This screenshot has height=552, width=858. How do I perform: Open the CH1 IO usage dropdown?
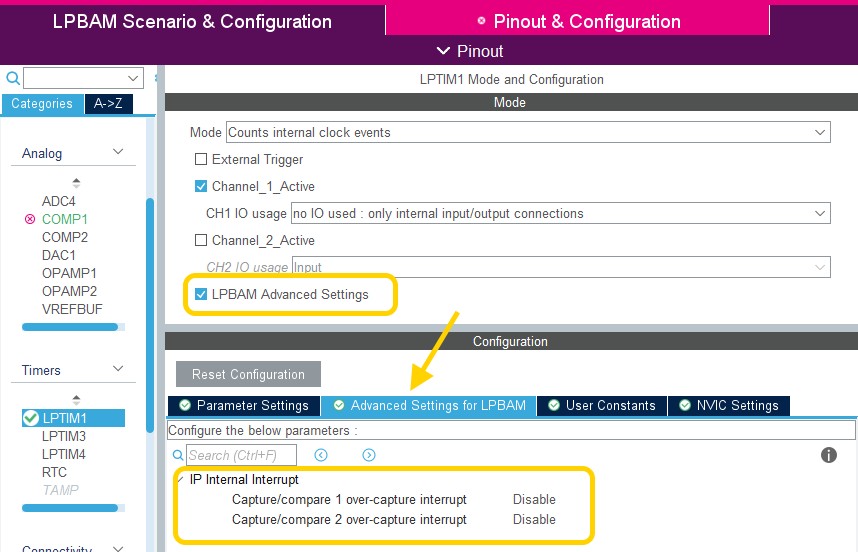click(x=560, y=213)
